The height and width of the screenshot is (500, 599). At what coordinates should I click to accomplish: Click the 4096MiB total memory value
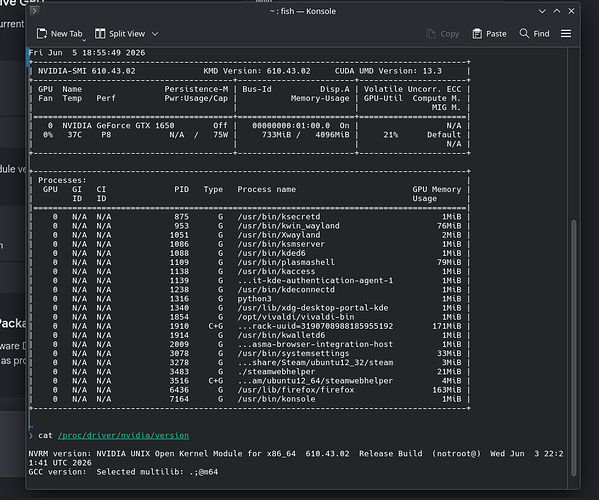332,135
